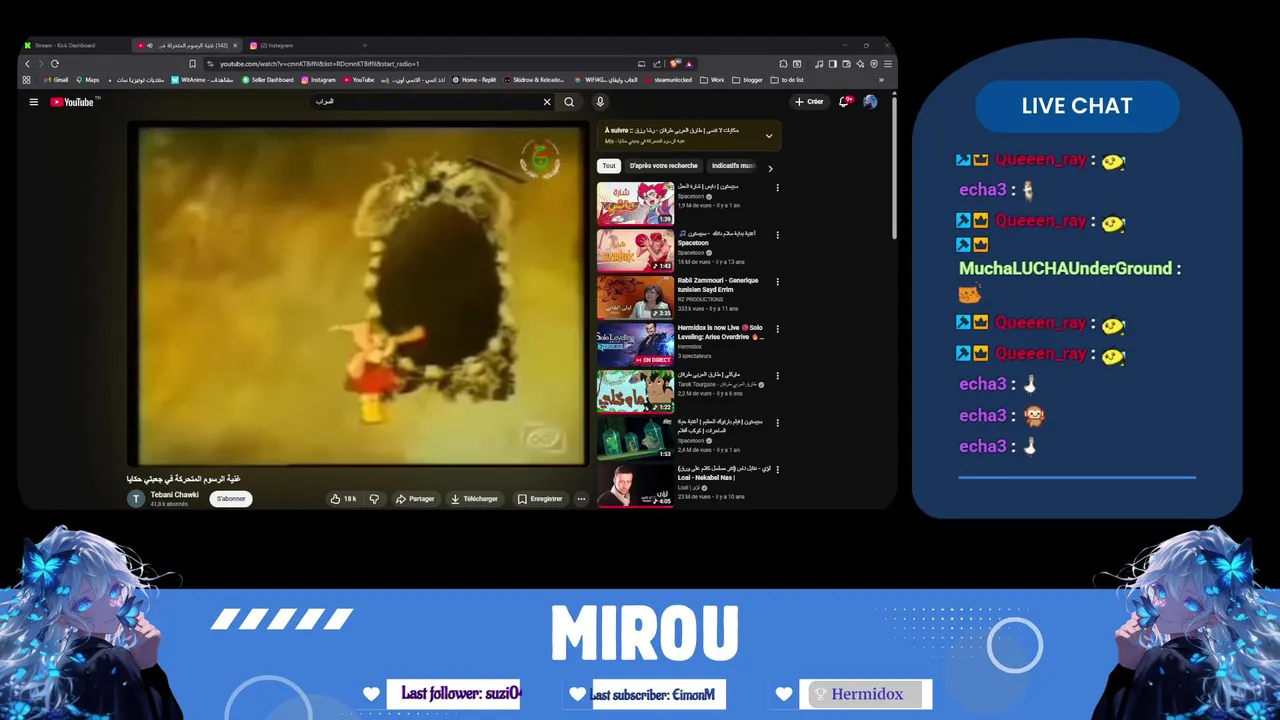Like the video with 18 k
This screenshot has width=1280, height=720.
pos(343,499)
